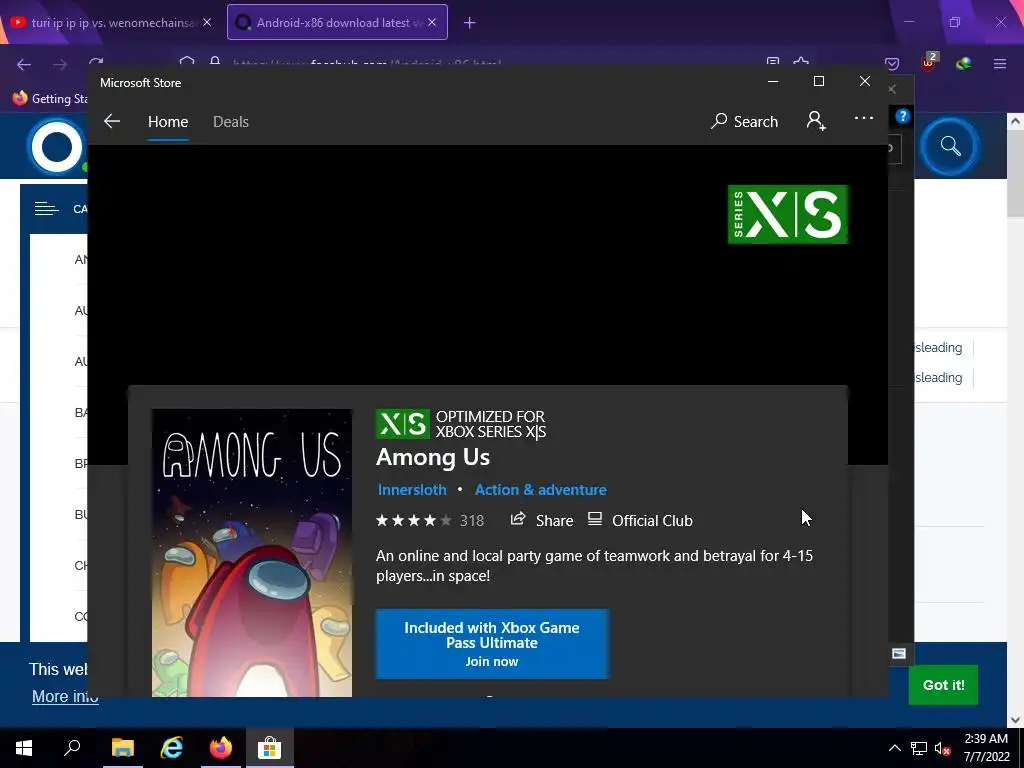Select the Android-x86 download browser tab
The image size is (1024, 768).
337,22
